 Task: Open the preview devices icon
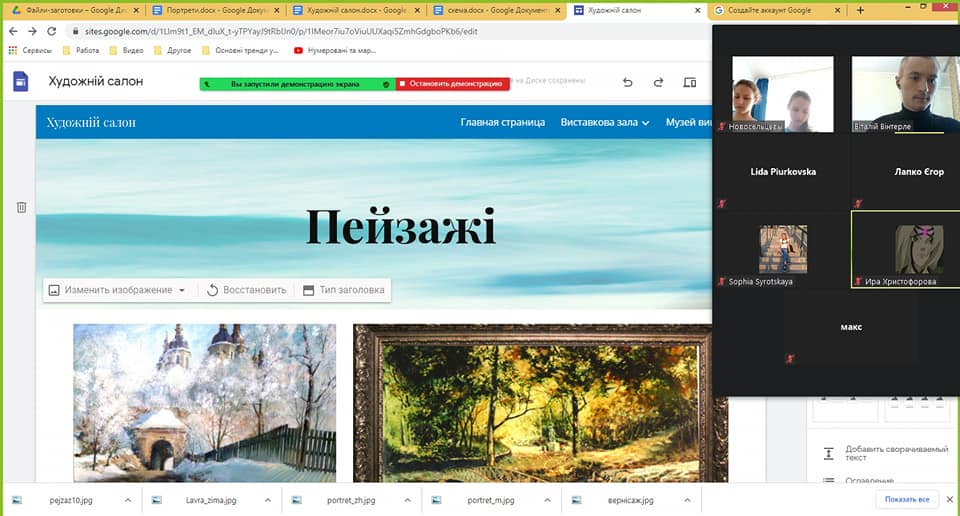pos(690,82)
